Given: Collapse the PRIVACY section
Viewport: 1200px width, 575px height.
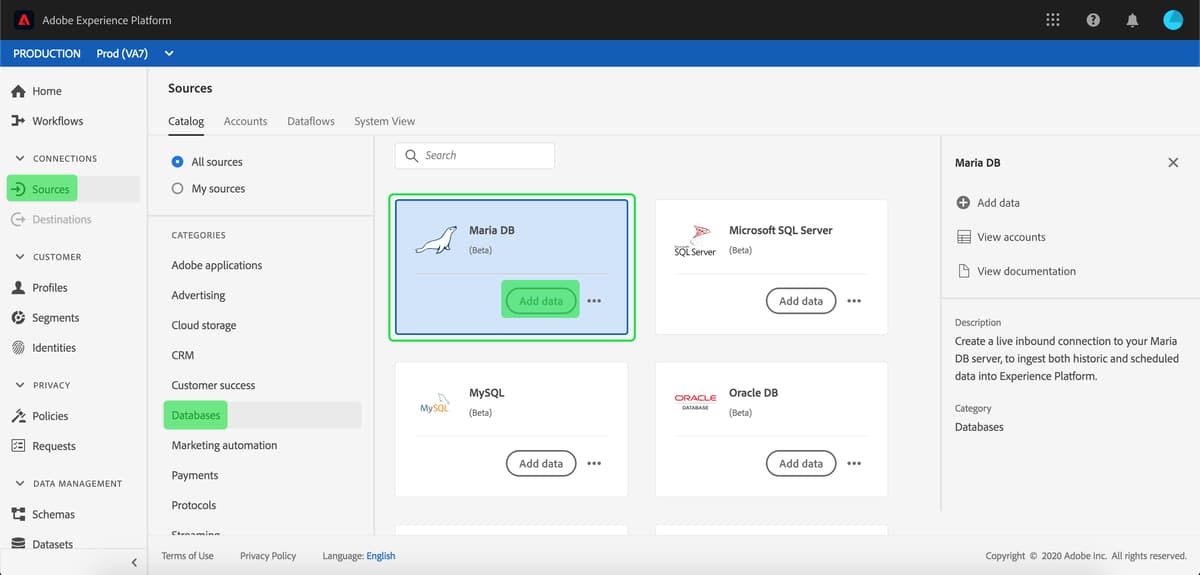Looking at the screenshot, I should 20,385.
